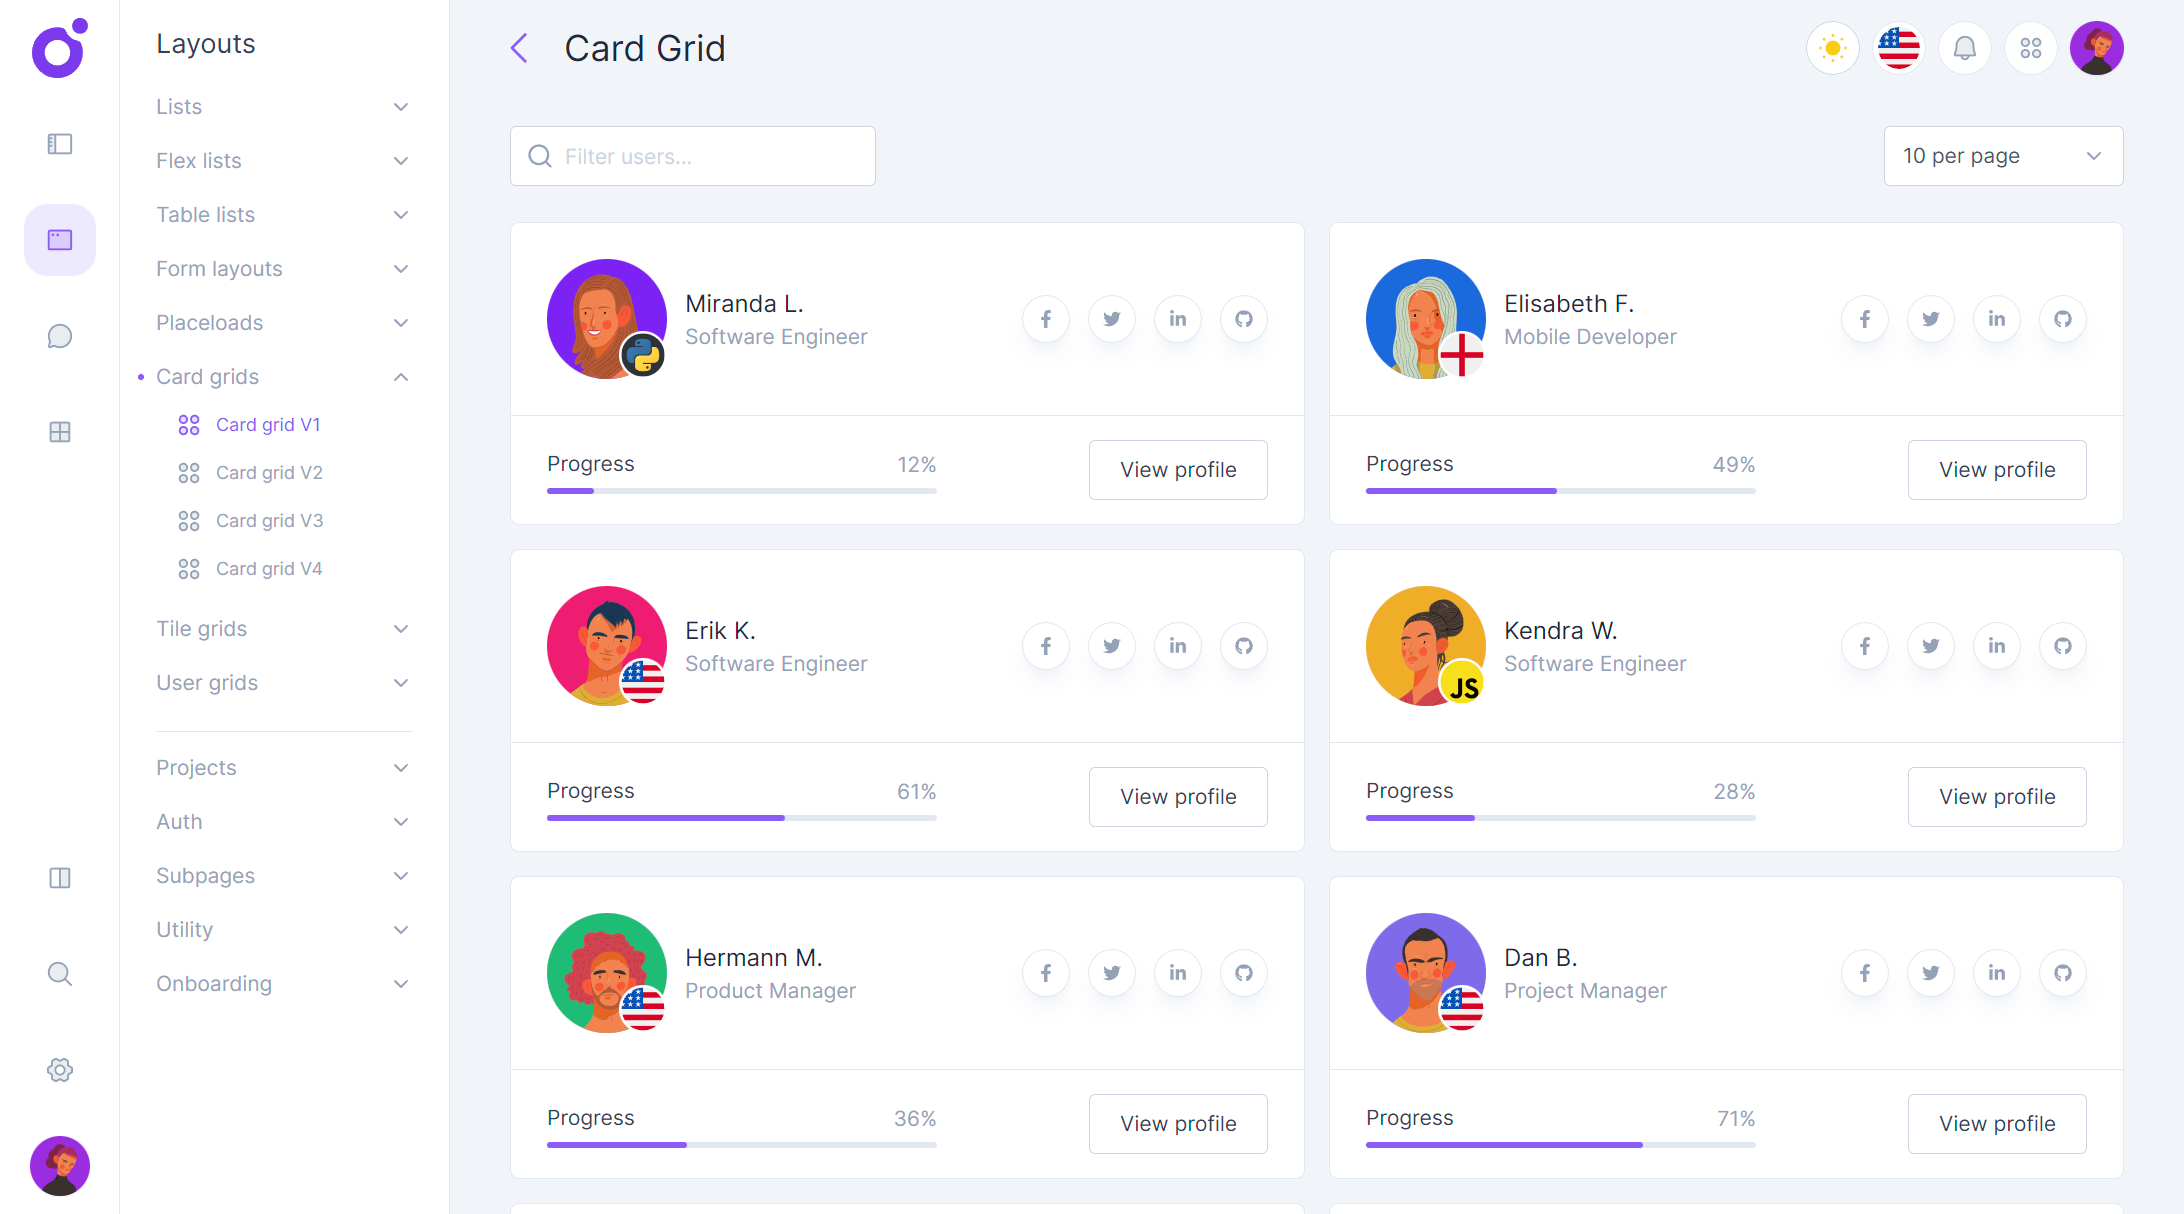Expand the Onboarding section
Image resolution: width=2184 pixels, height=1214 pixels.
[283, 983]
